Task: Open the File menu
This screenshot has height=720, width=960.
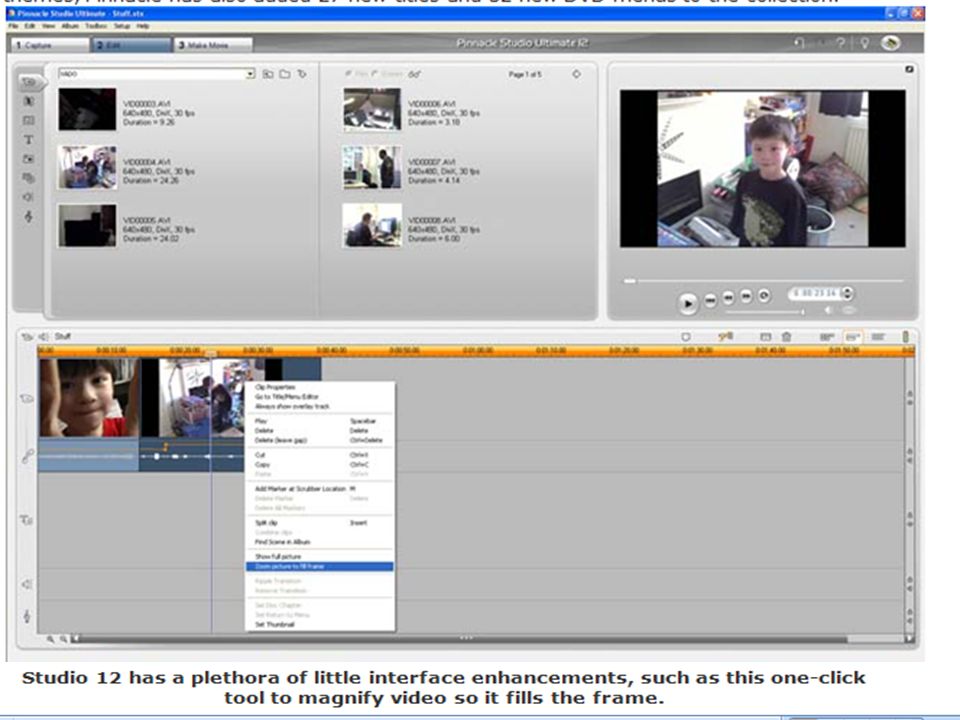Action: [13, 26]
